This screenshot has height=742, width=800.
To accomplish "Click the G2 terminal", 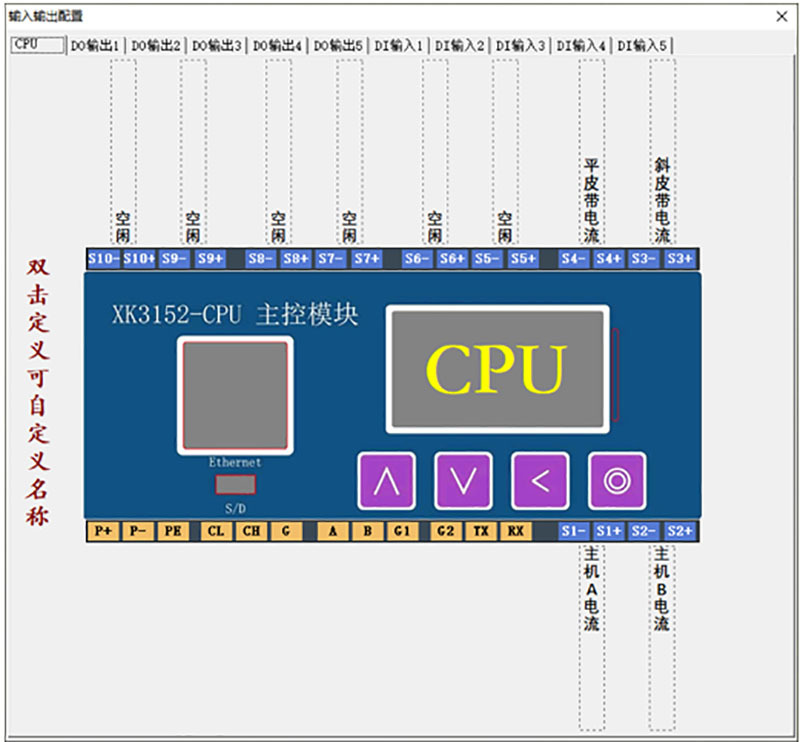I will click(x=446, y=531).
